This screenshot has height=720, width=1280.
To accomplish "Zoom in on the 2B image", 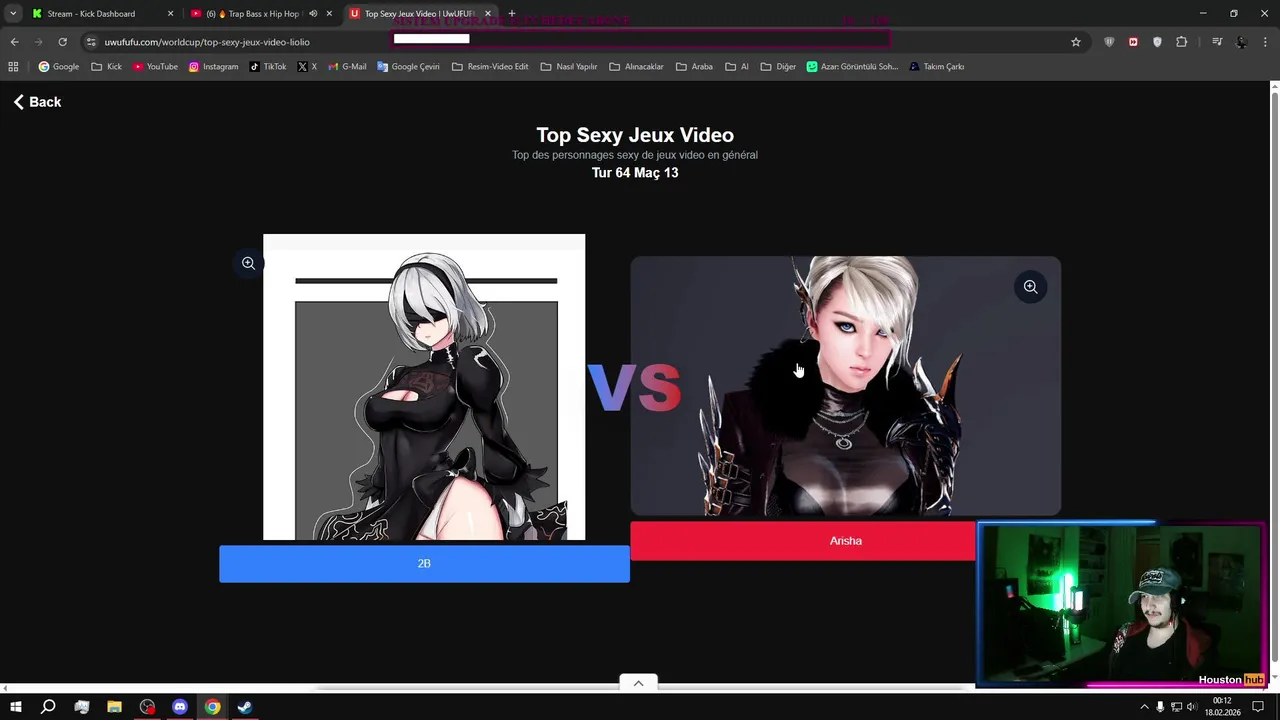I will coord(248,263).
